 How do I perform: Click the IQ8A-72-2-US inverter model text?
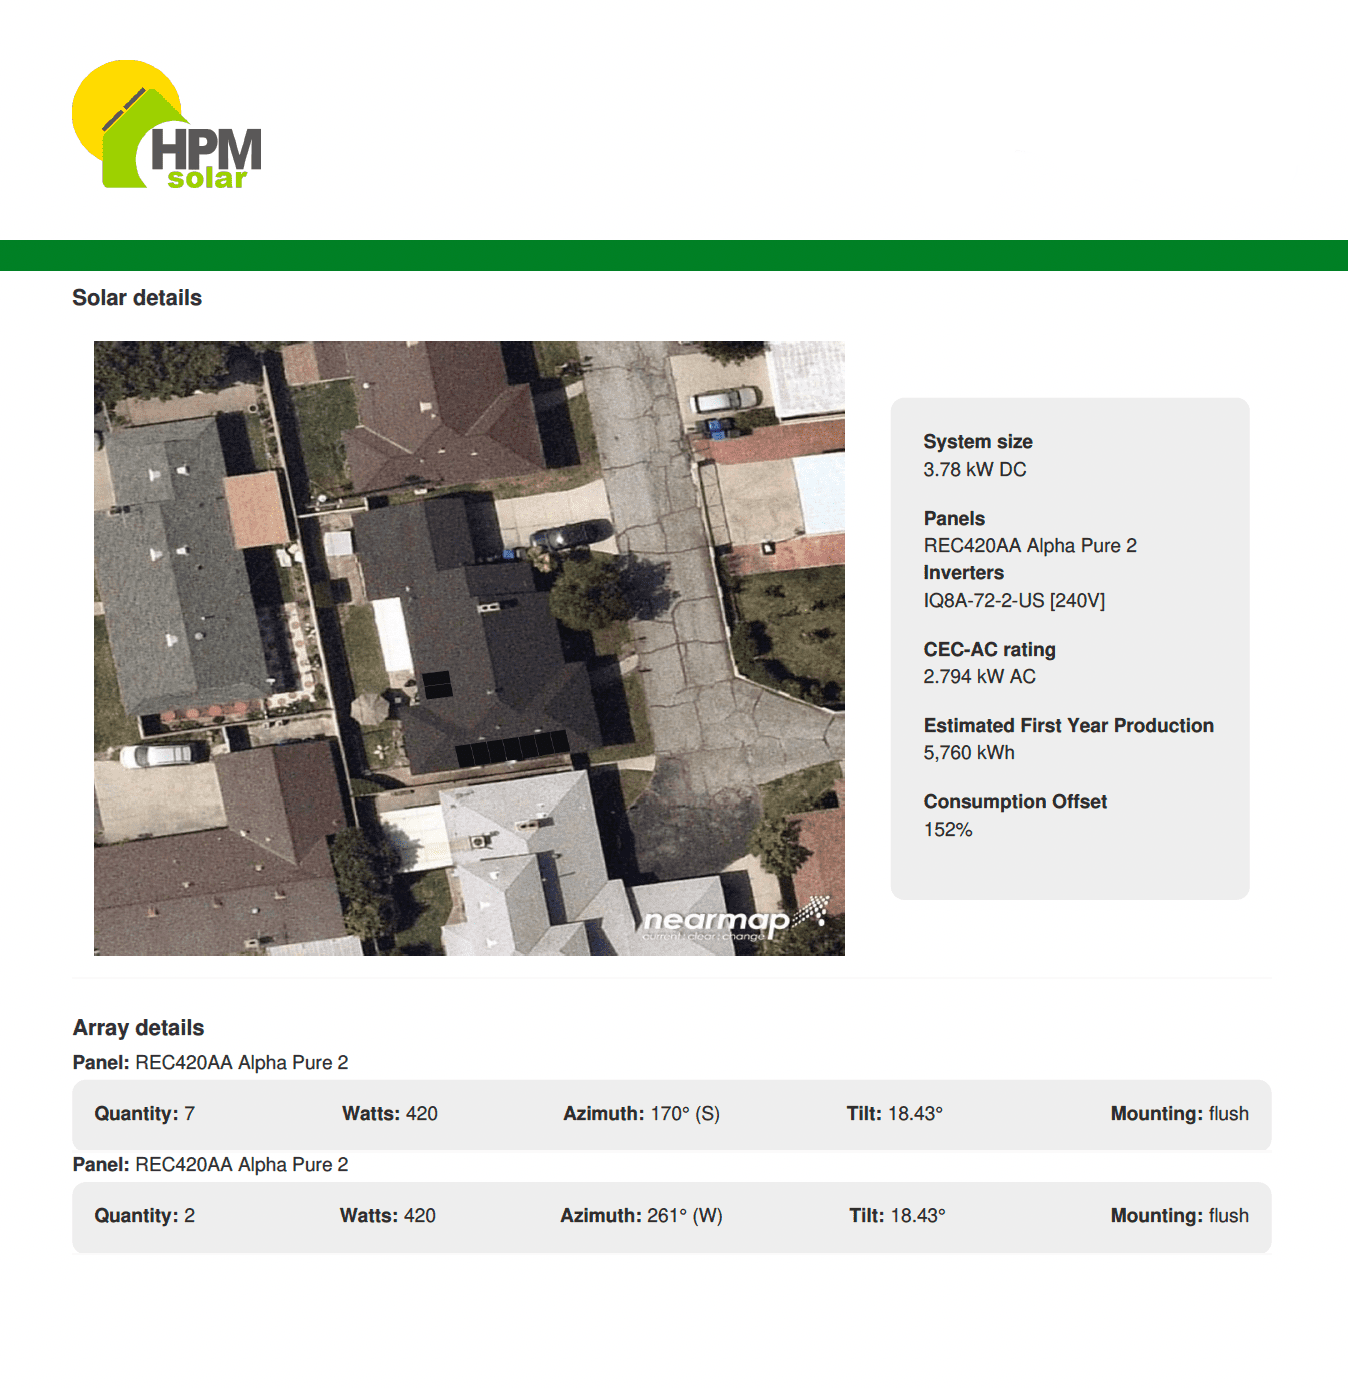tap(1013, 600)
